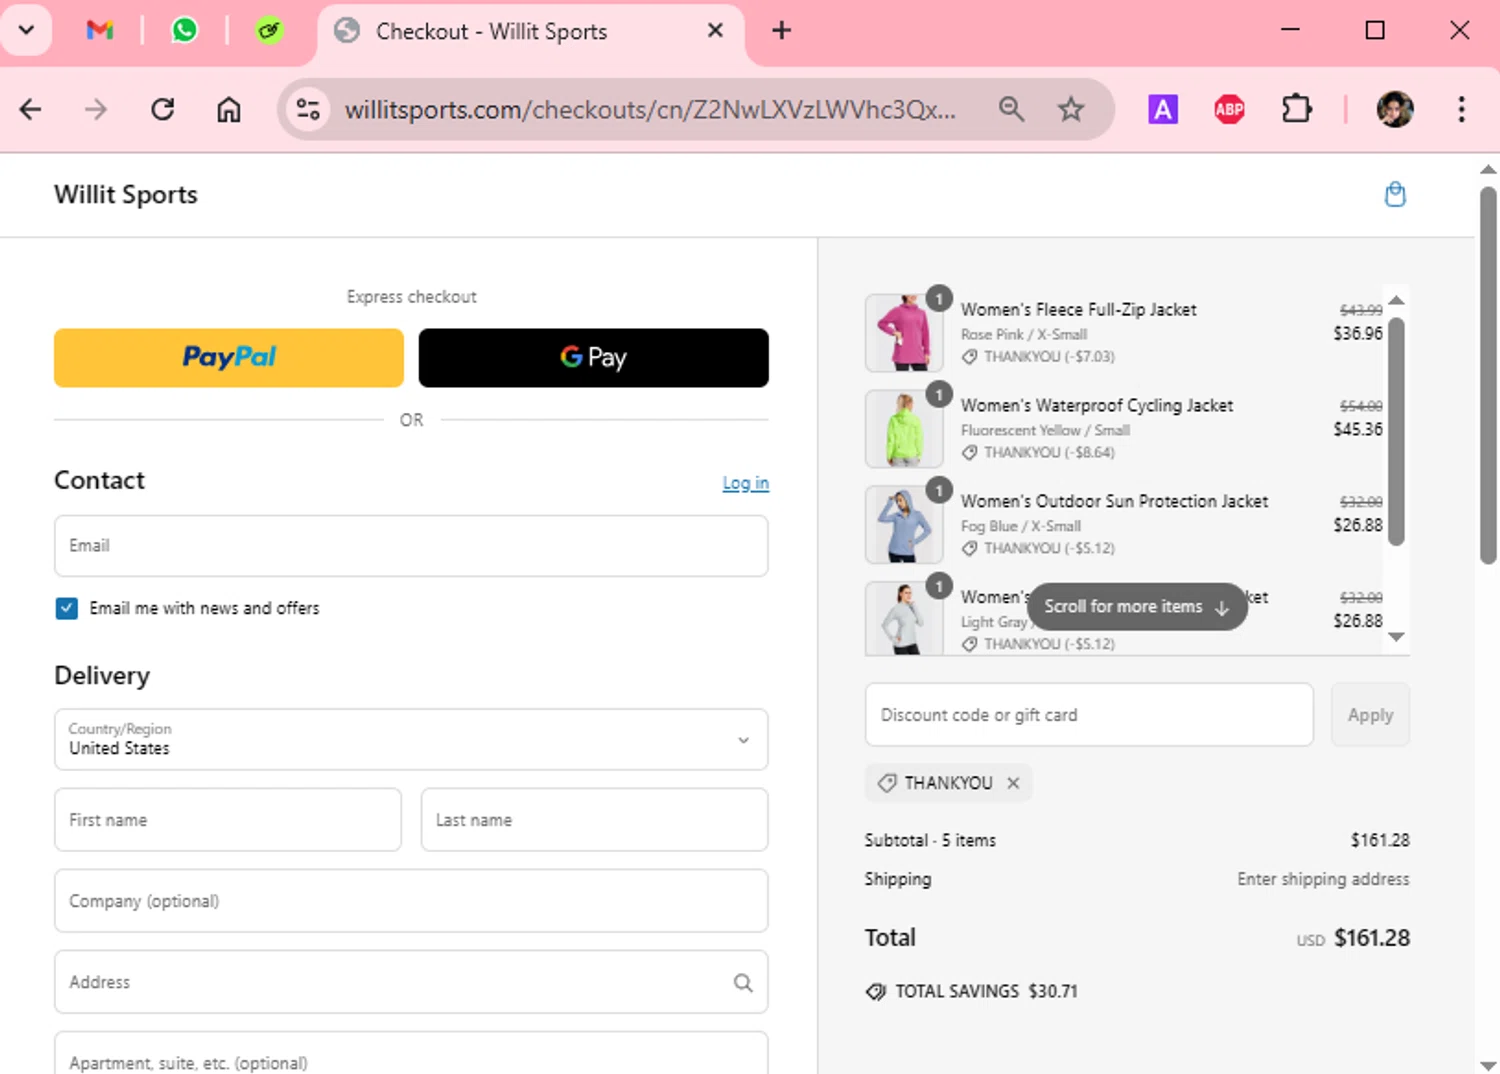
Task: Open the shopping bag cart icon
Action: click(x=1395, y=194)
